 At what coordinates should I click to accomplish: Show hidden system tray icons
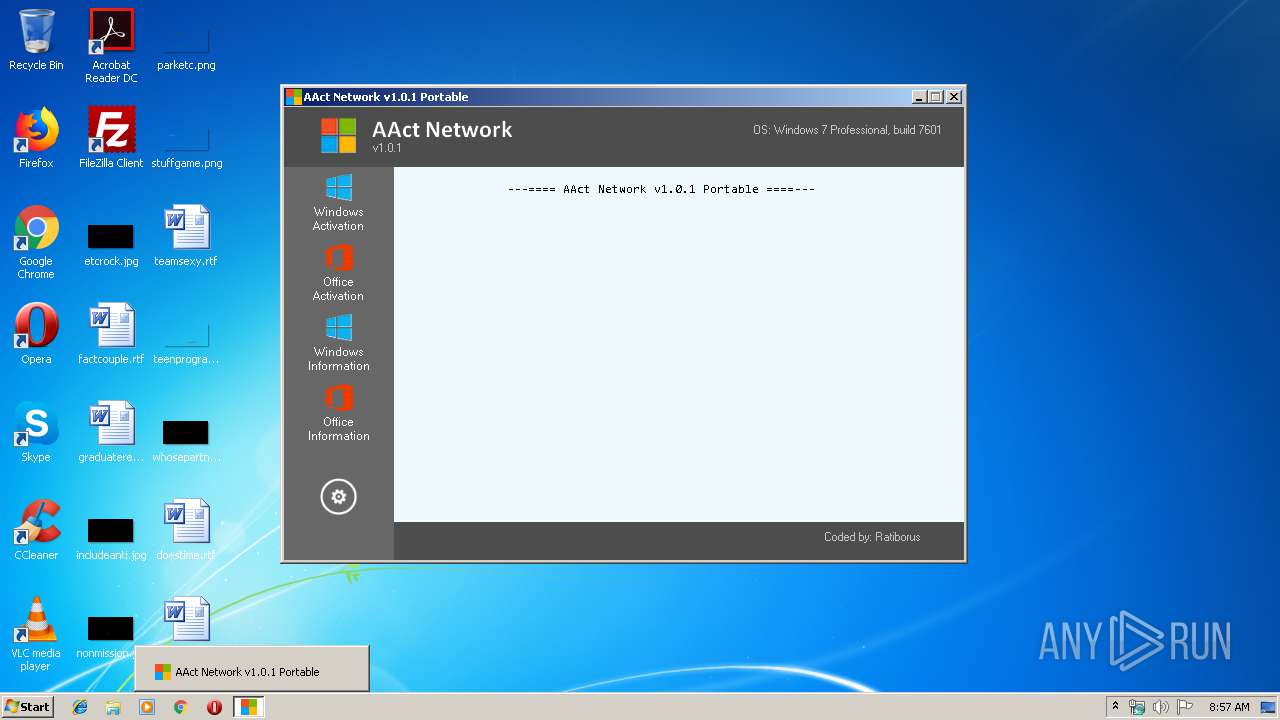pos(1115,707)
